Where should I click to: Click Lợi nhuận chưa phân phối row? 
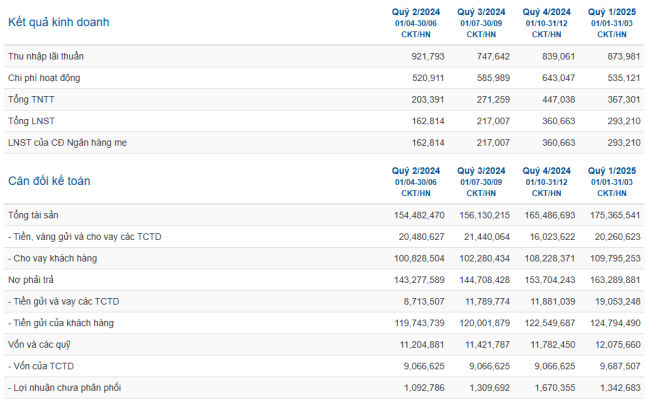(324, 388)
